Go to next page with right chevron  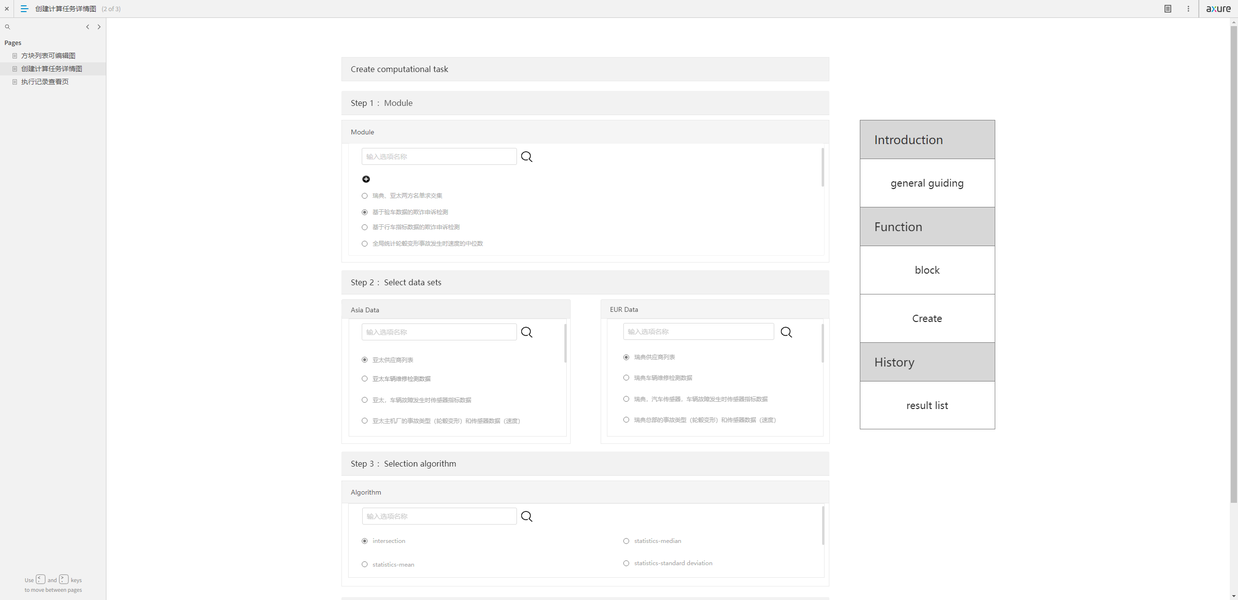(99, 27)
